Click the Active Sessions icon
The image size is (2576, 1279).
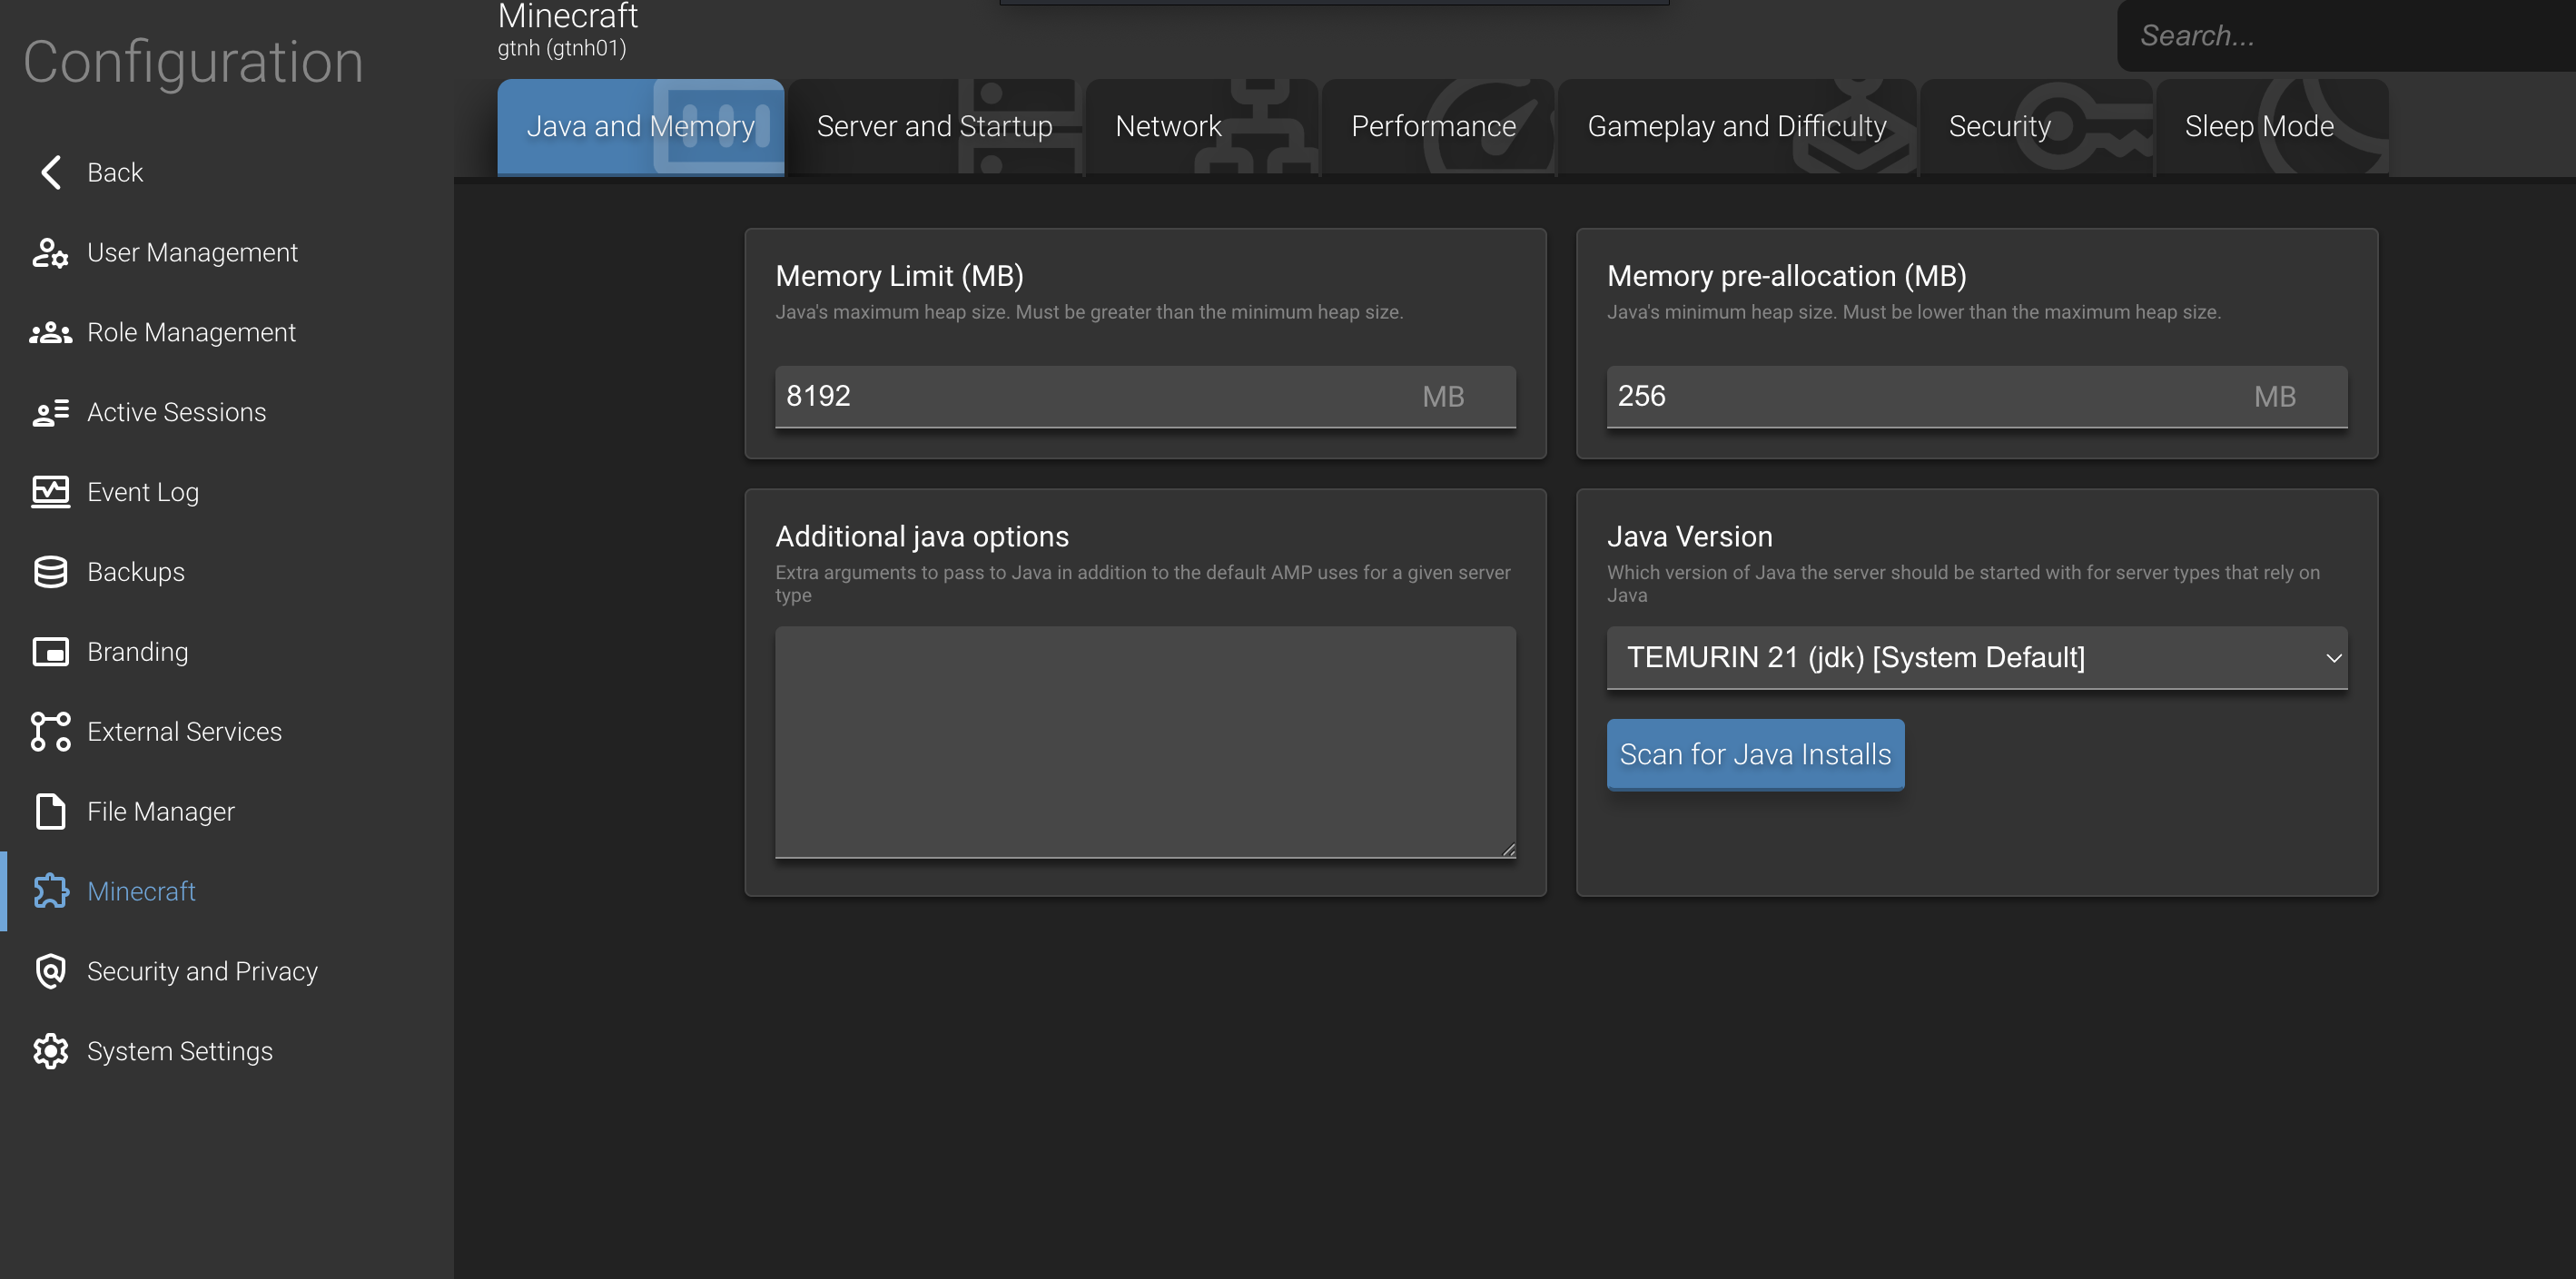(50, 412)
